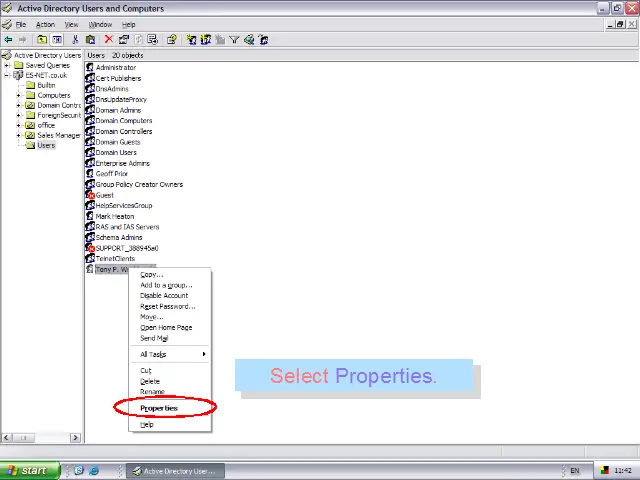Collapse the ES-NET.co.uk domain node

point(7,75)
